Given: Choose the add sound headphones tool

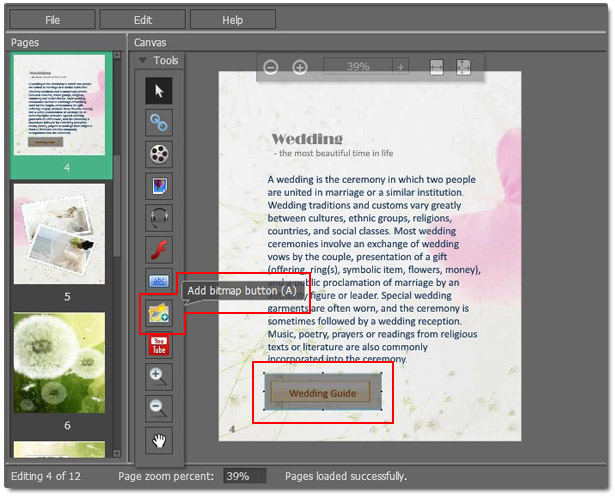Looking at the screenshot, I should pos(159,218).
